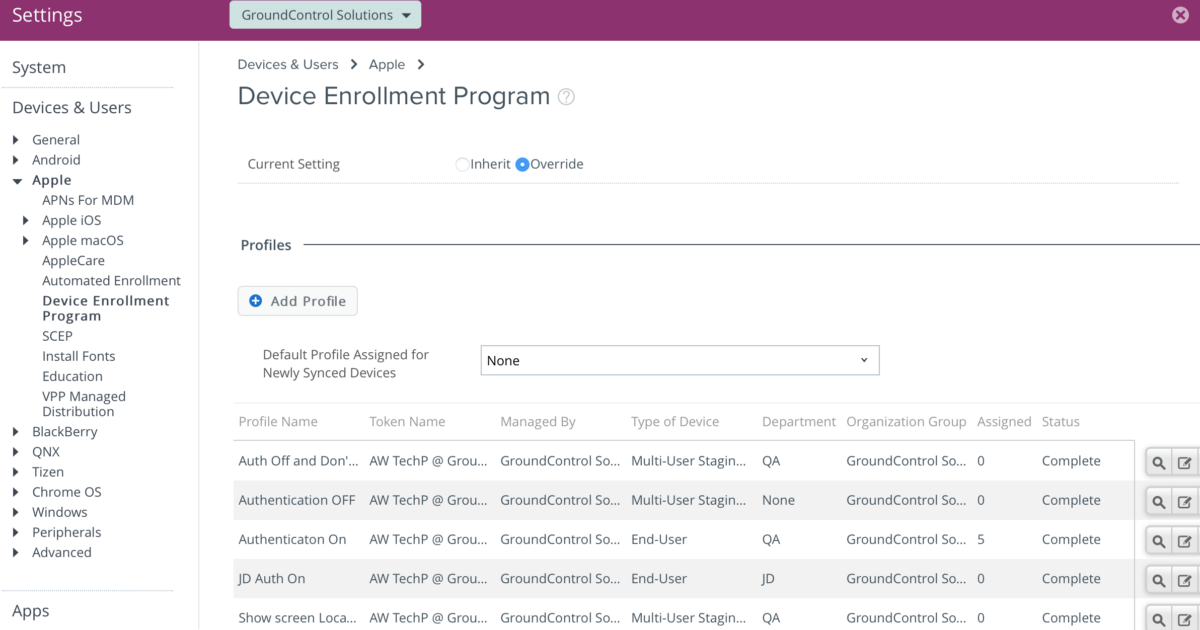Sort the table by Profile Name

coord(277,421)
